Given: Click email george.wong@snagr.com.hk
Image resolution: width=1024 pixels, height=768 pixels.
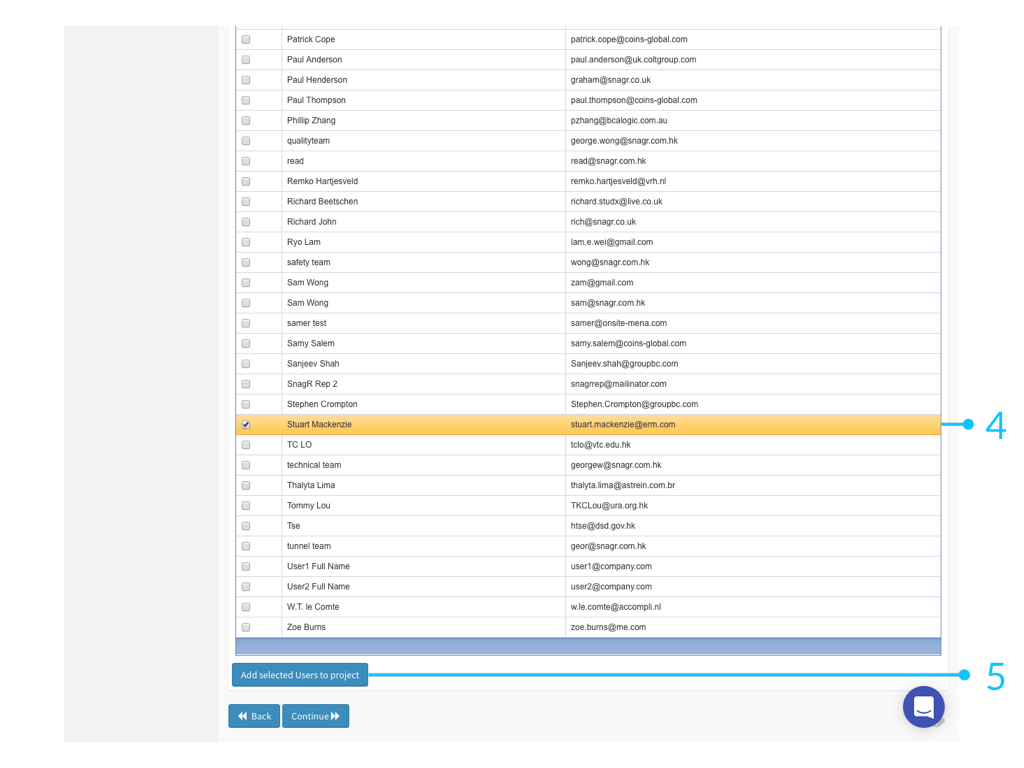Looking at the screenshot, I should 624,140.
